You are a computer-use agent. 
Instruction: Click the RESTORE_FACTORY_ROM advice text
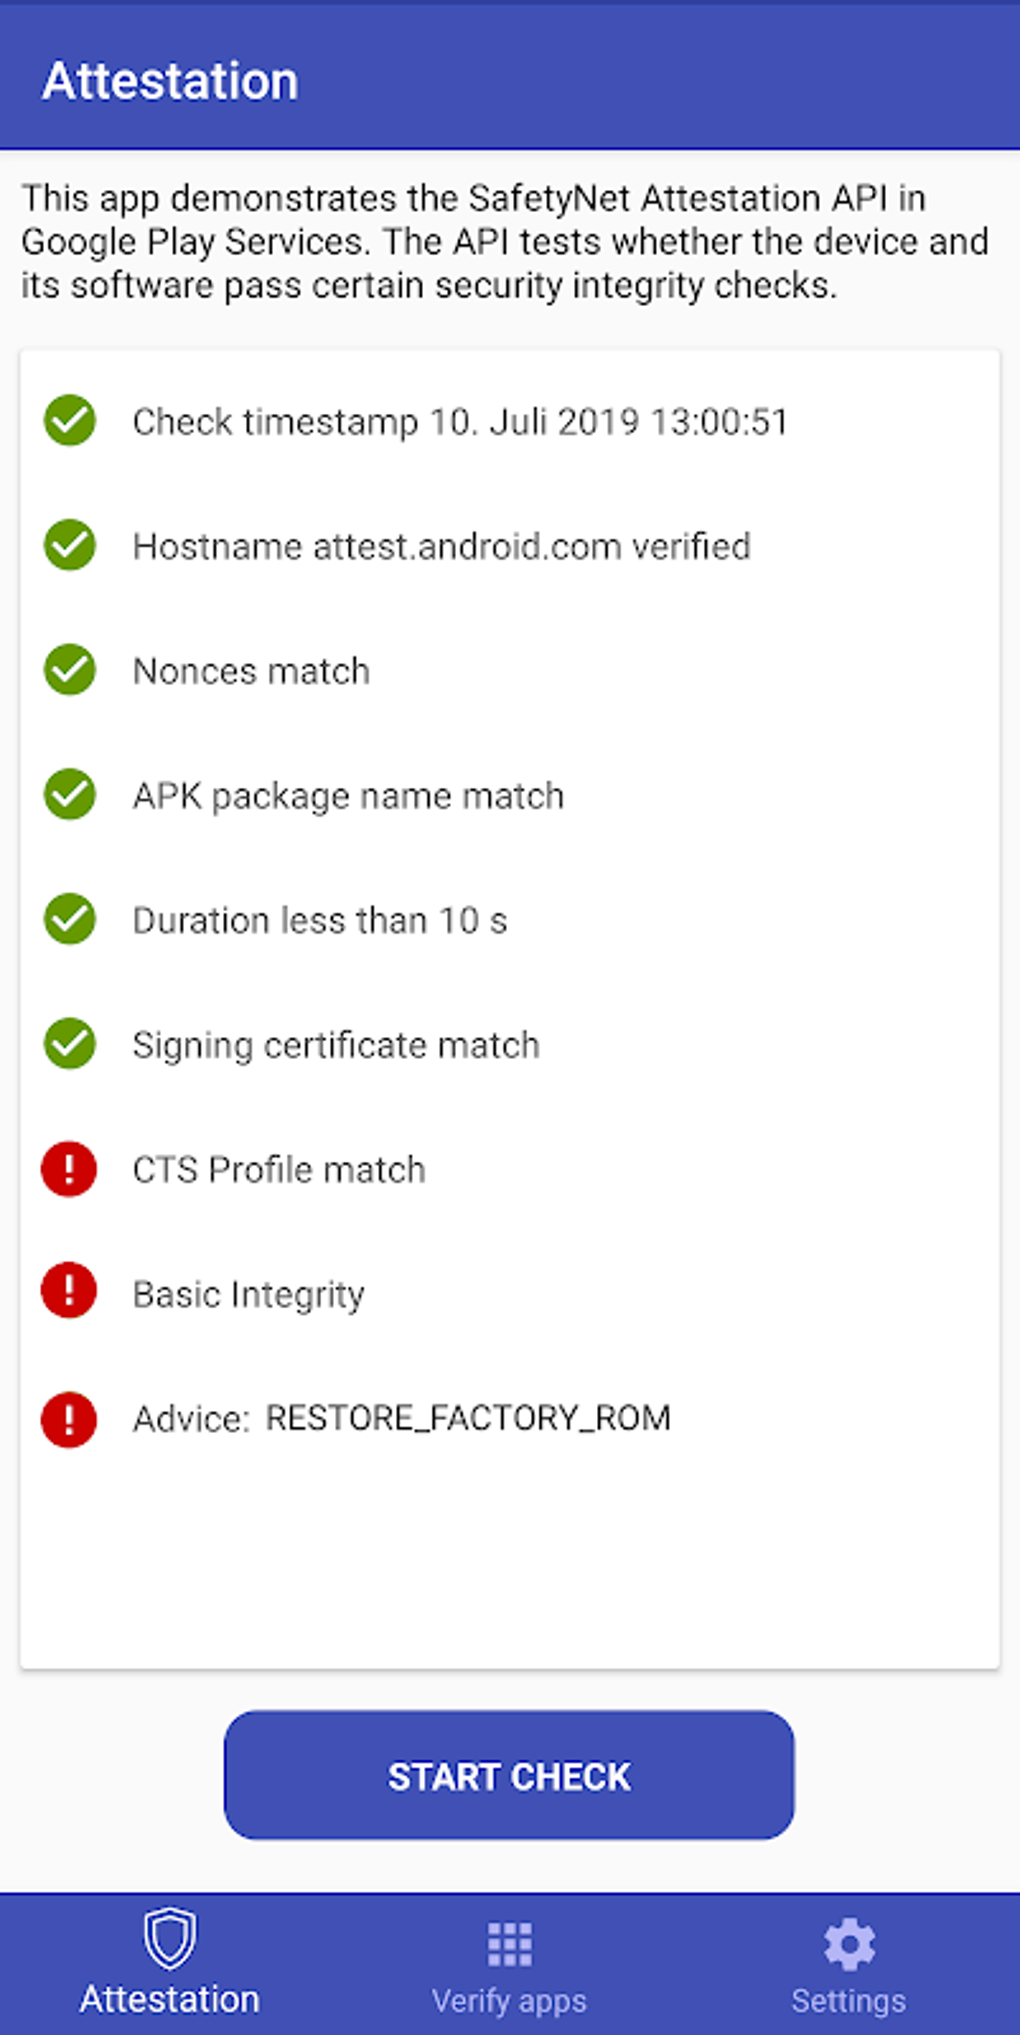468,1417
